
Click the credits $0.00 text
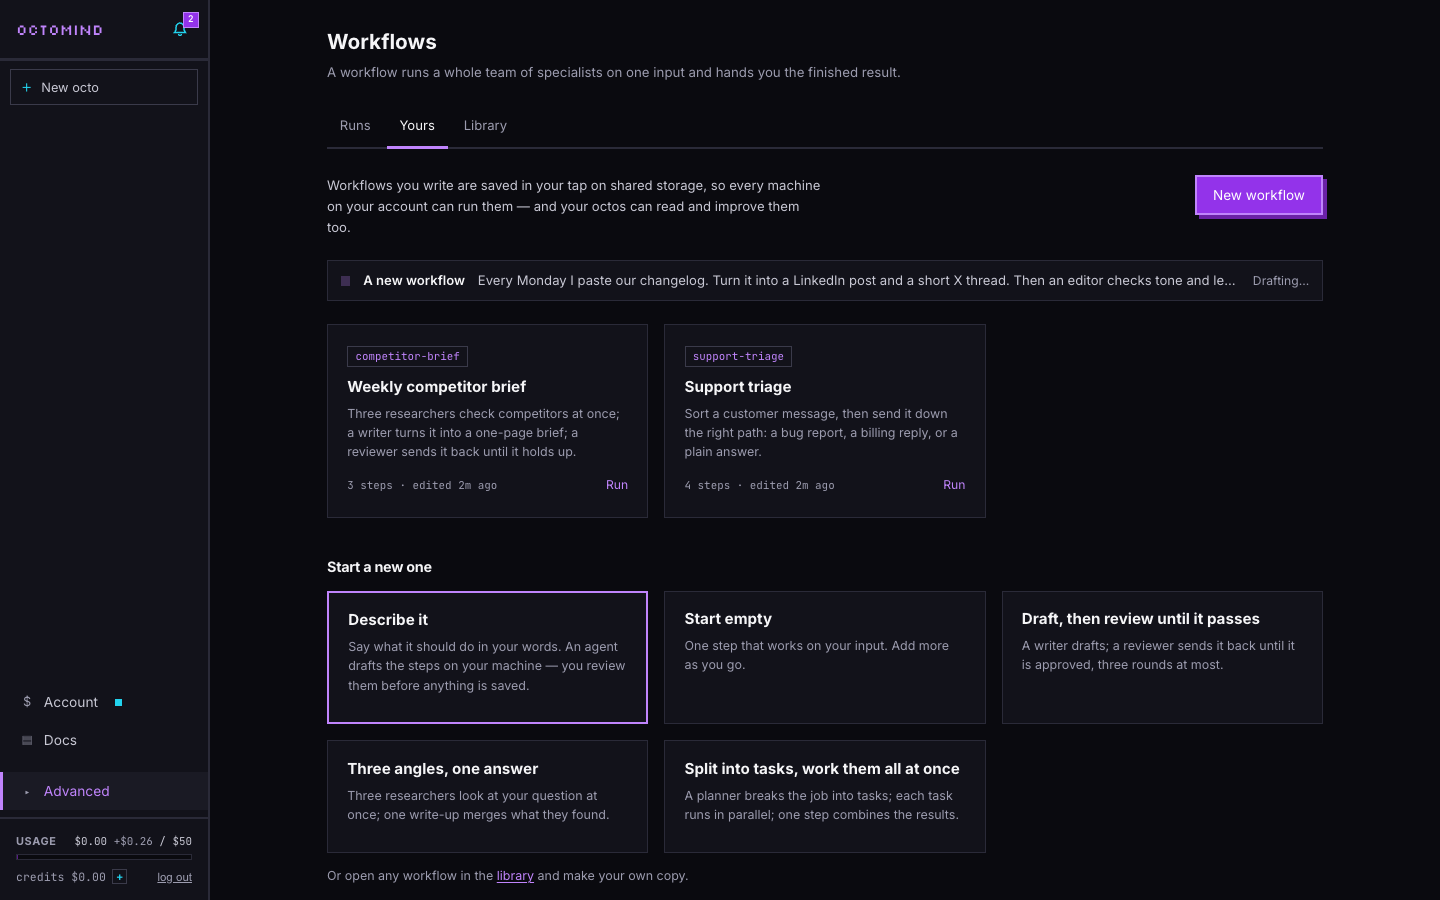[61, 877]
